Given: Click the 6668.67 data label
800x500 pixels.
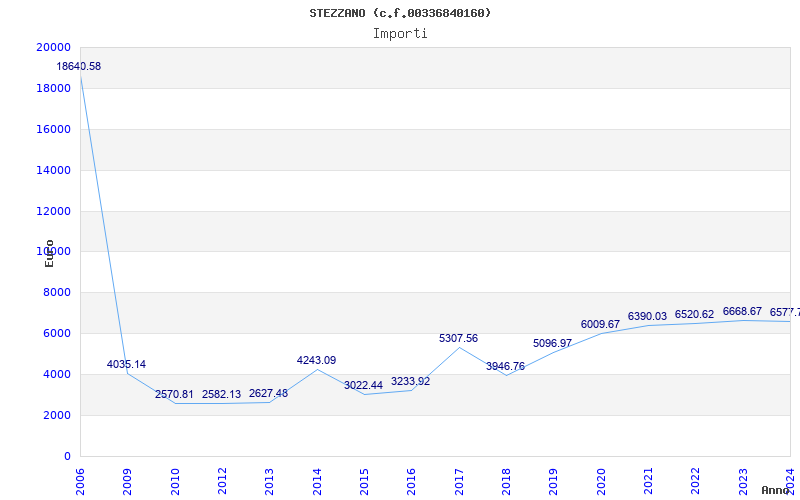Looking at the screenshot, I should pyautogui.click(x=742, y=311).
